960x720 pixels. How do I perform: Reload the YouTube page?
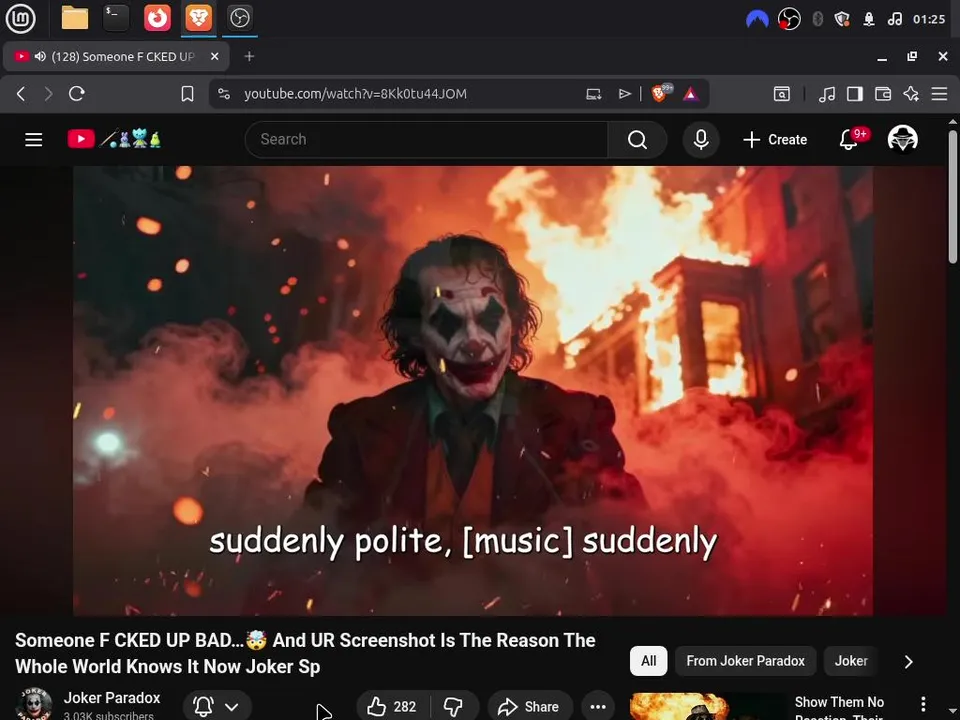click(77, 94)
